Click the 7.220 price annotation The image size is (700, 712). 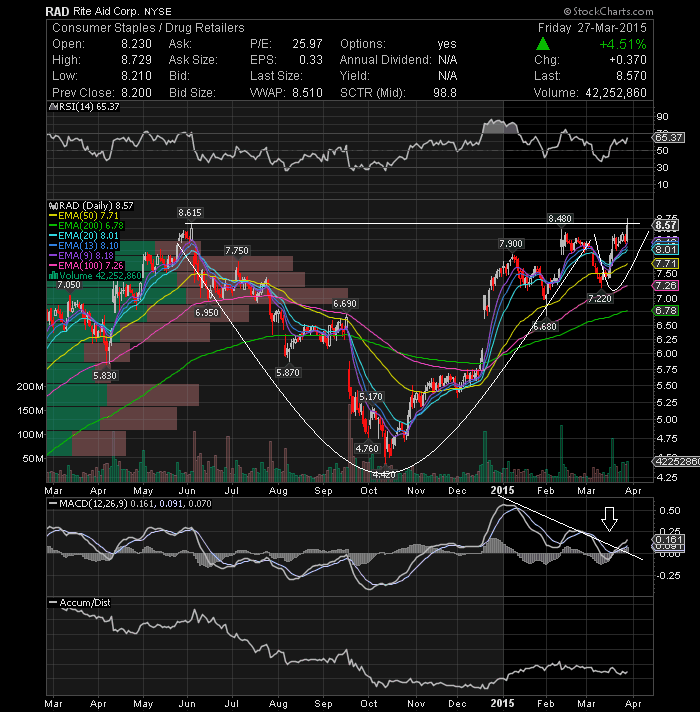point(600,299)
